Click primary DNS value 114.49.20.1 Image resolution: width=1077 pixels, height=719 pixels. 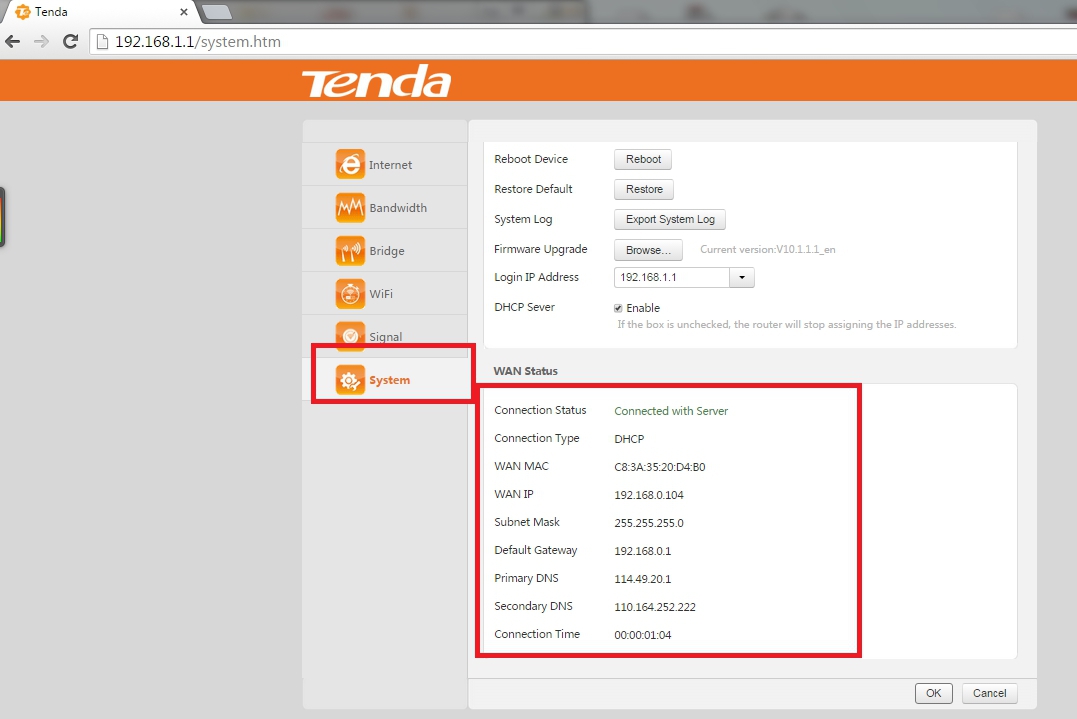pos(643,580)
